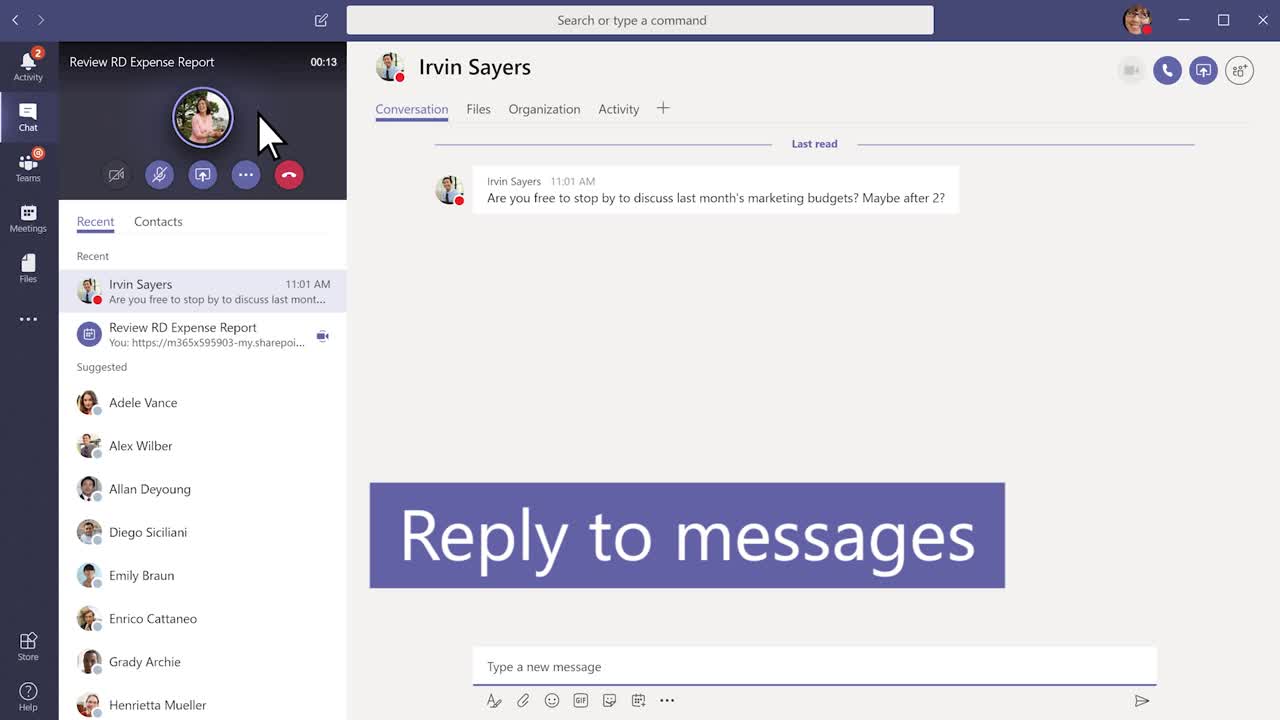Open the sticker picker
1280x720 pixels.
[609, 701]
